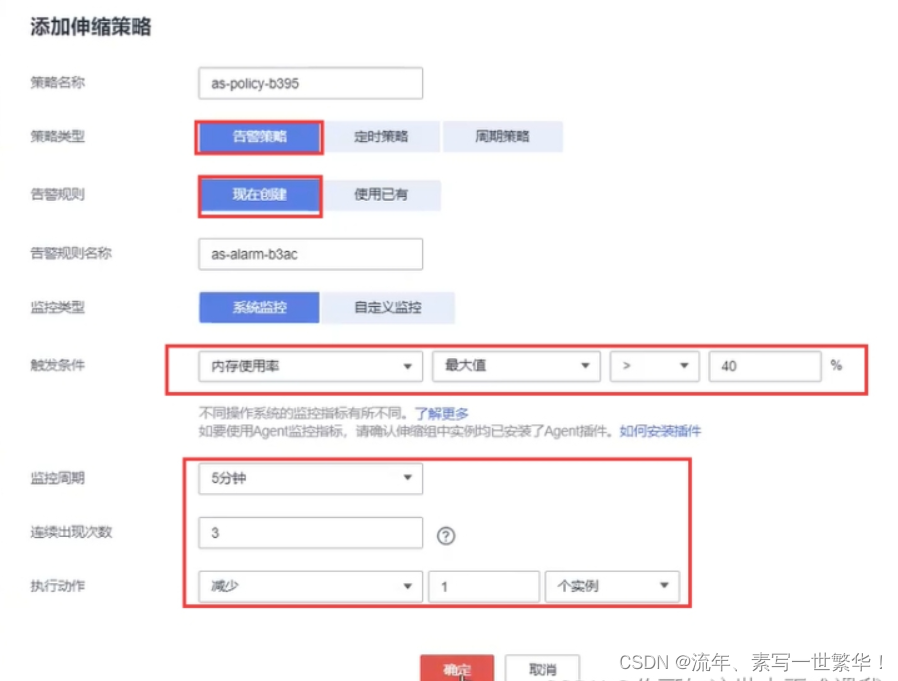Viewport: 898px width, 681px height.
Task: Open the 内存使用率 metric dropdown
Action: [x=310, y=366]
